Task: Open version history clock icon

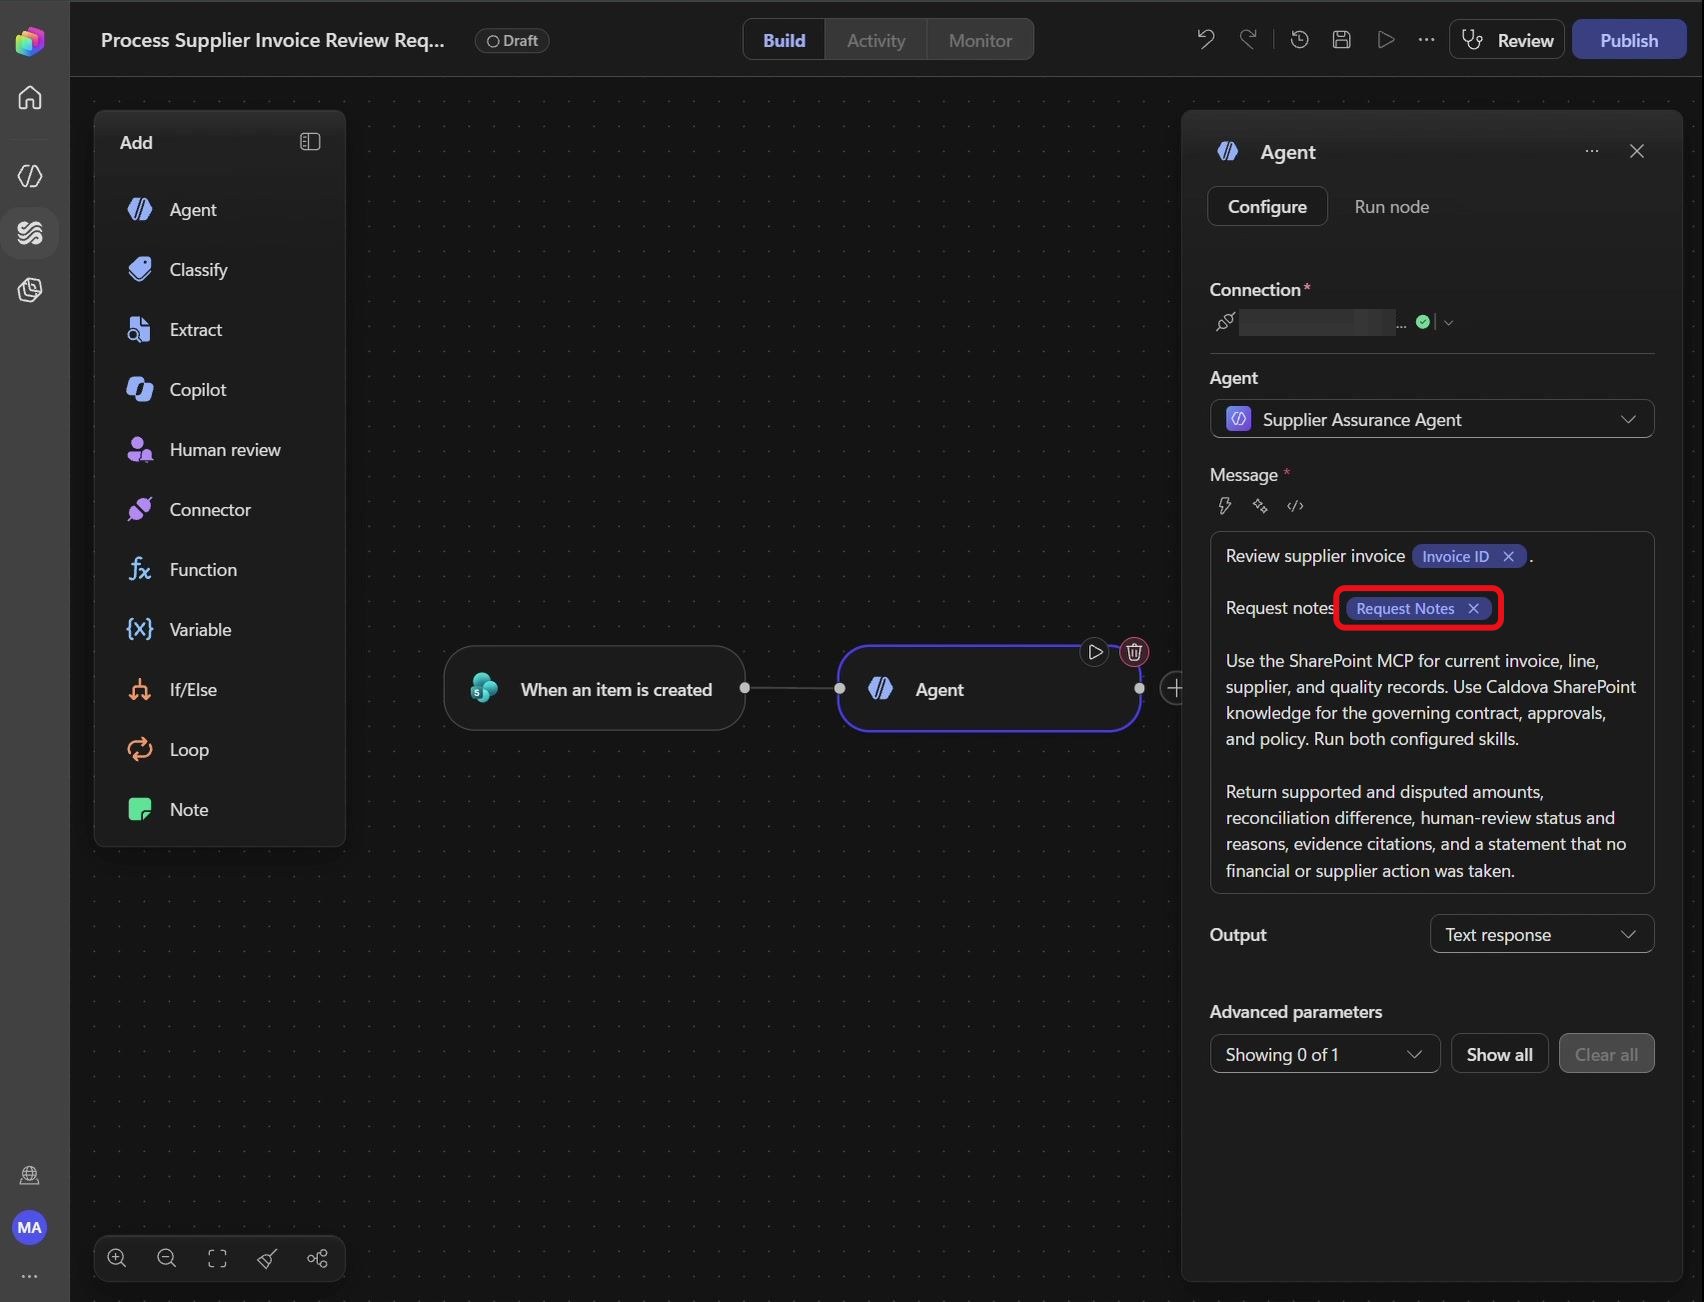Action: pyautogui.click(x=1299, y=39)
